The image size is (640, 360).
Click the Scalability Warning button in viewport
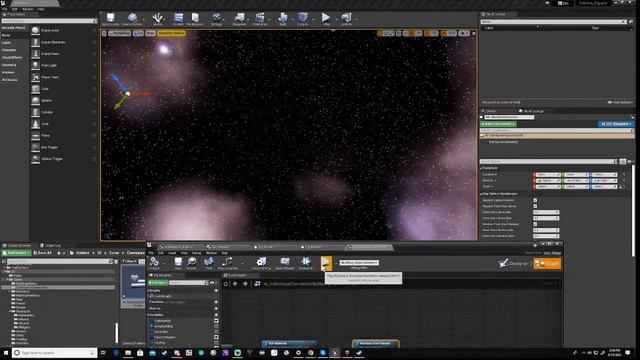coord(171,33)
